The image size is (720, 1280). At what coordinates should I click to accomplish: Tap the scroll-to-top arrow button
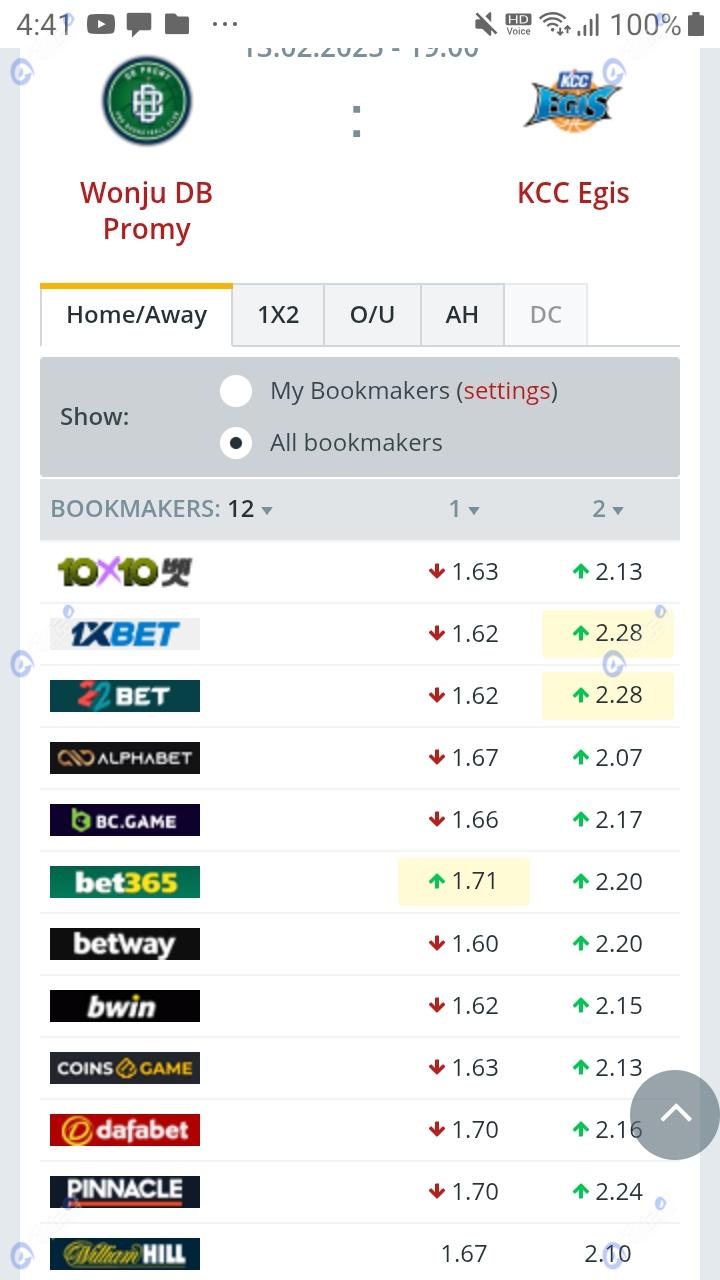click(675, 1114)
